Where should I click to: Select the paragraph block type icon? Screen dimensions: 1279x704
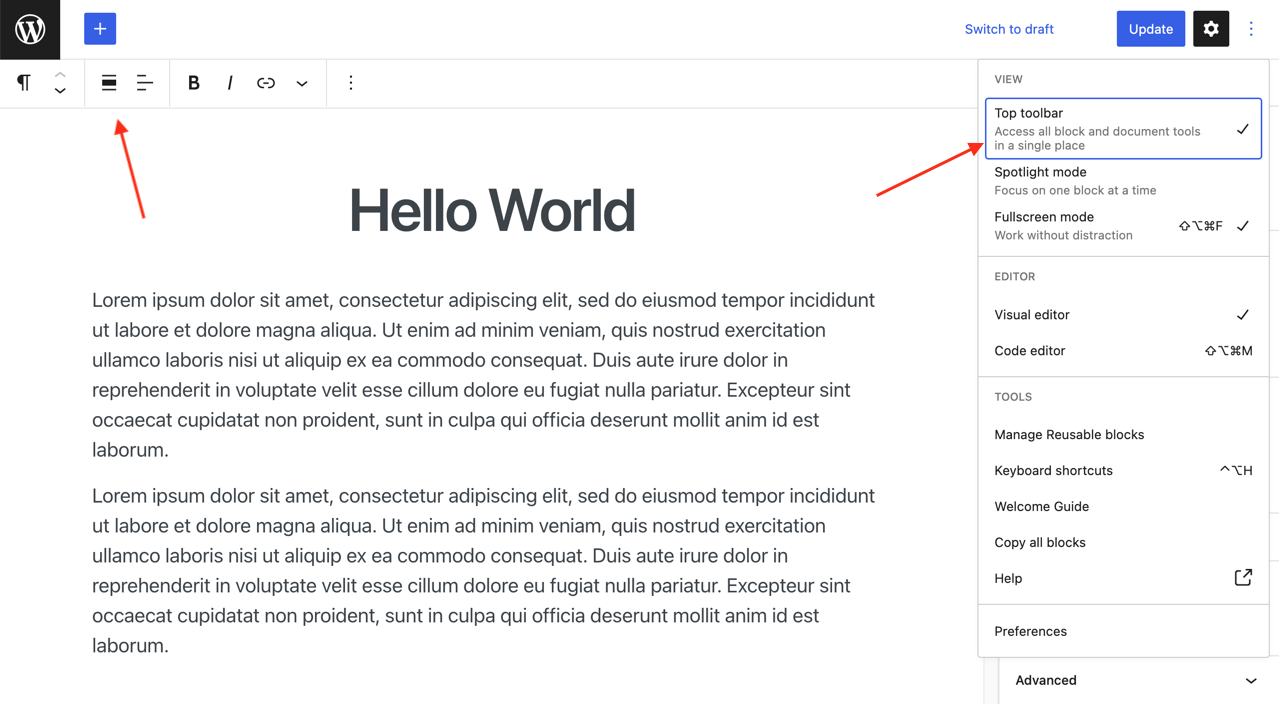click(x=22, y=83)
